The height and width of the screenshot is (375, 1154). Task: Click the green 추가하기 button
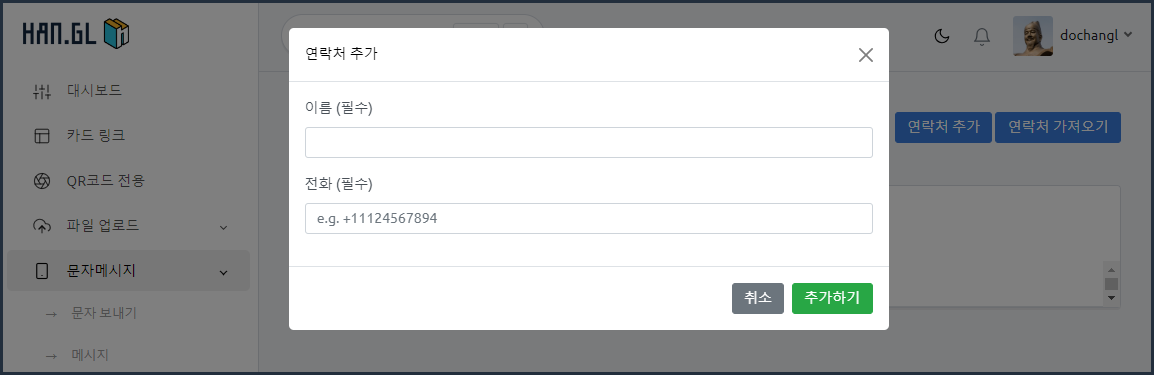832,298
